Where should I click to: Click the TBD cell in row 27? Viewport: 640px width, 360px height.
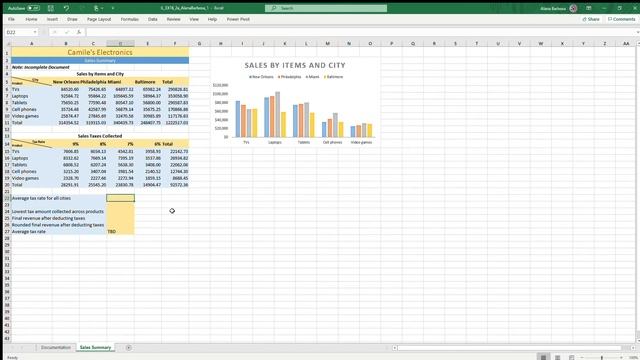(x=120, y=231)
